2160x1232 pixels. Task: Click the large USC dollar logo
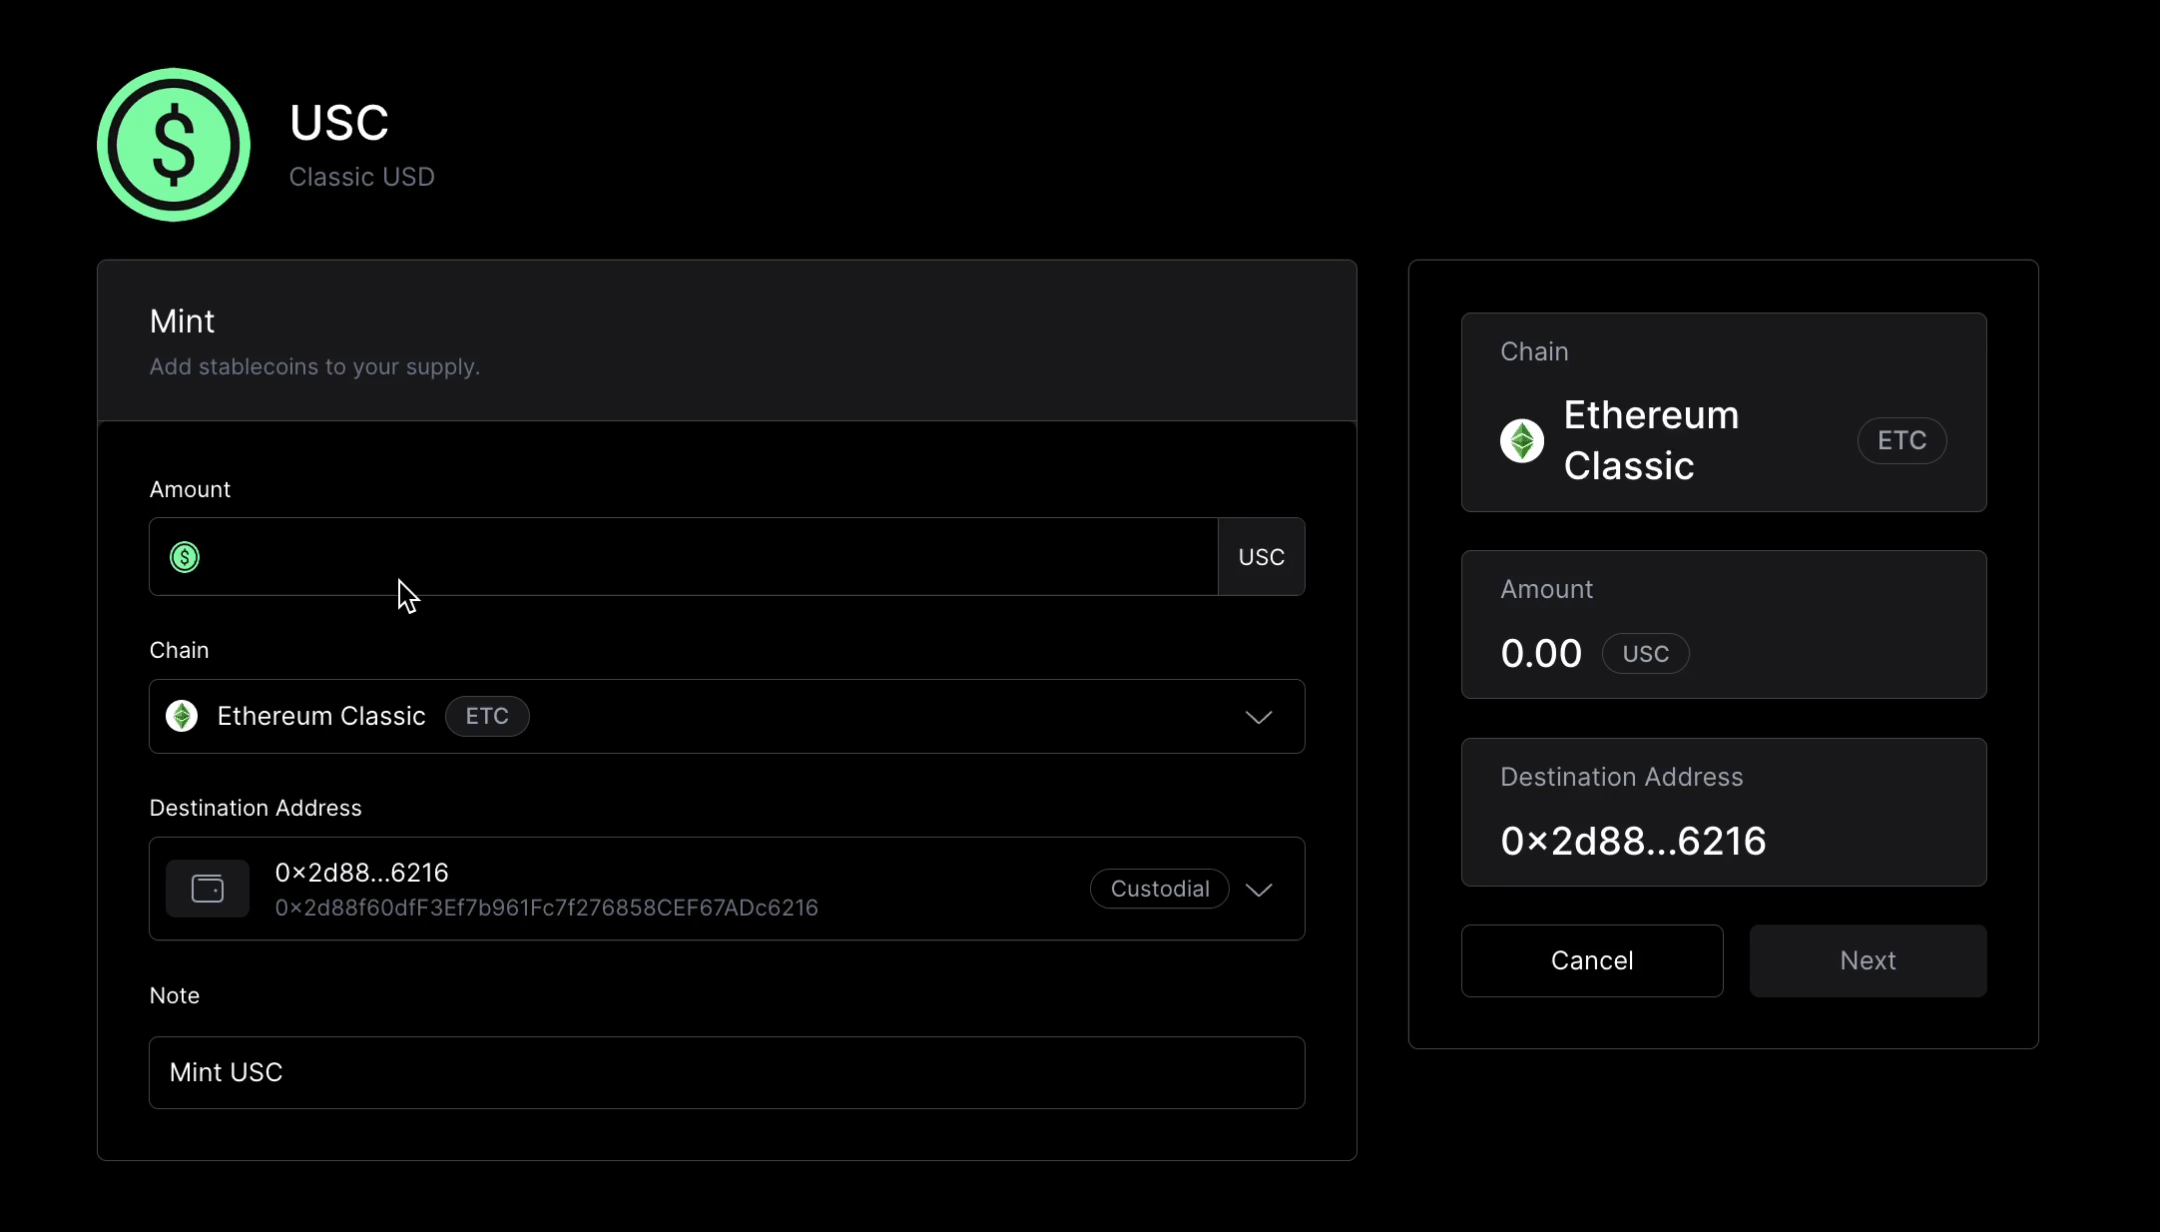173,145
